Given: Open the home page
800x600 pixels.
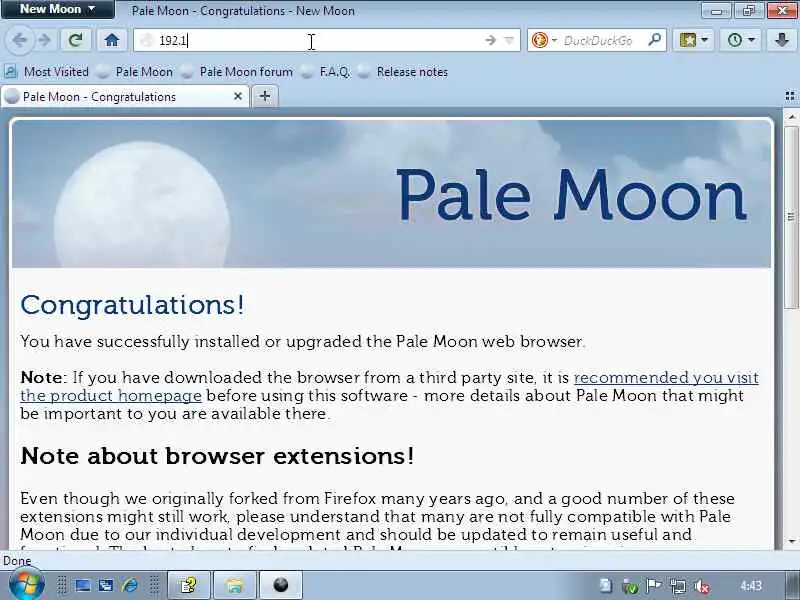Looking at the screenshot, I should (x=112, y=40).
